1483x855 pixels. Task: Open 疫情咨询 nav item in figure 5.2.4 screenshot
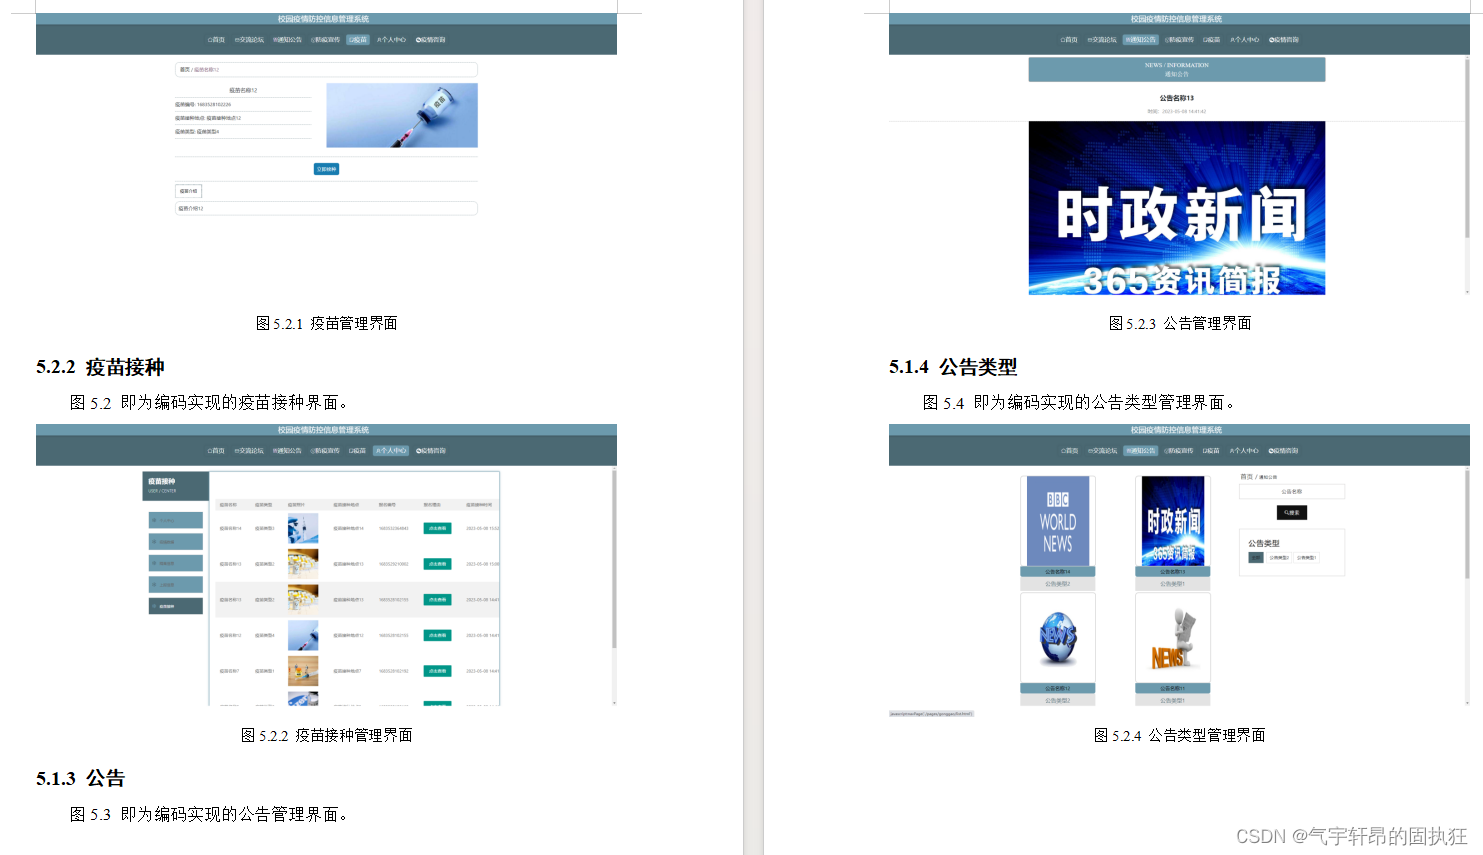[1284, 451]
